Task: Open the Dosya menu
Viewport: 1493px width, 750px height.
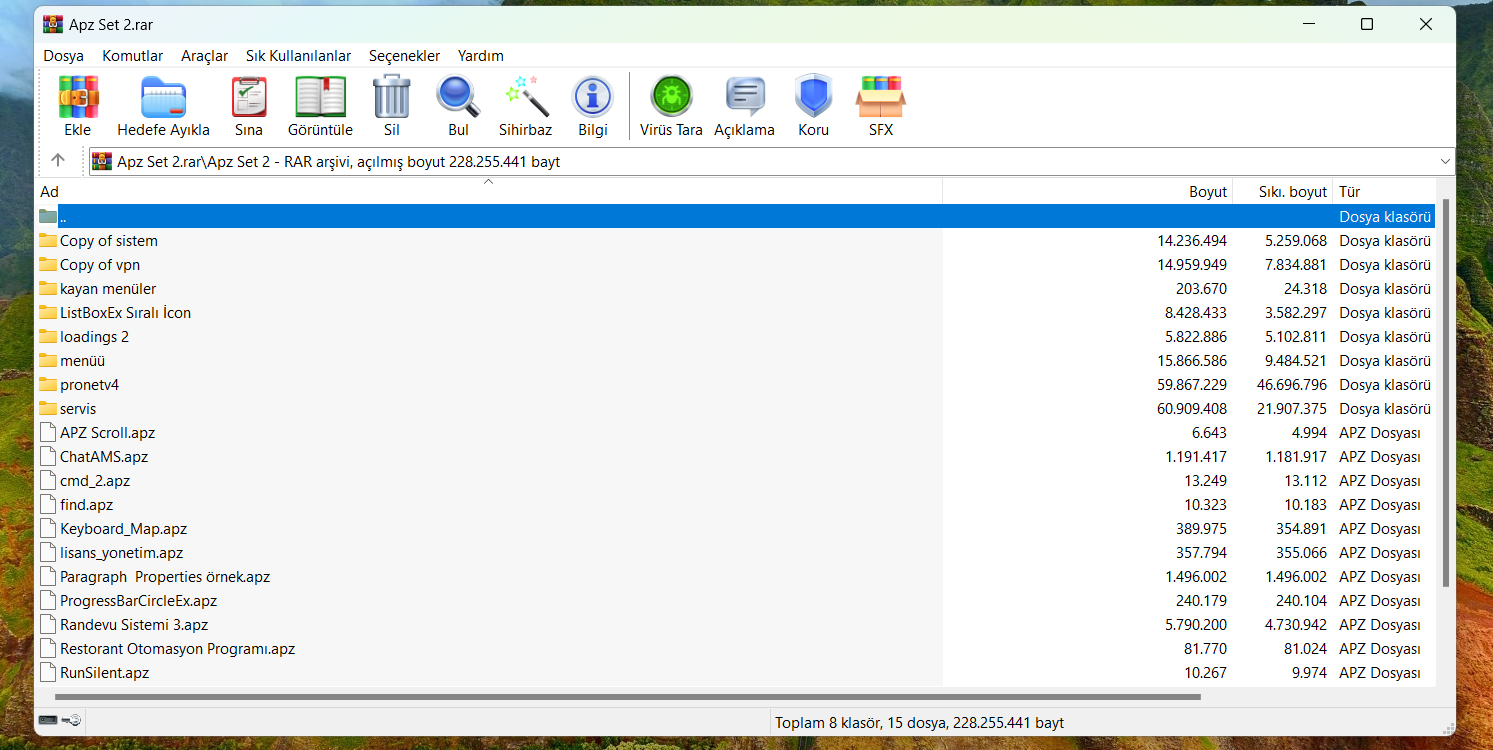Action: (64, 56)
